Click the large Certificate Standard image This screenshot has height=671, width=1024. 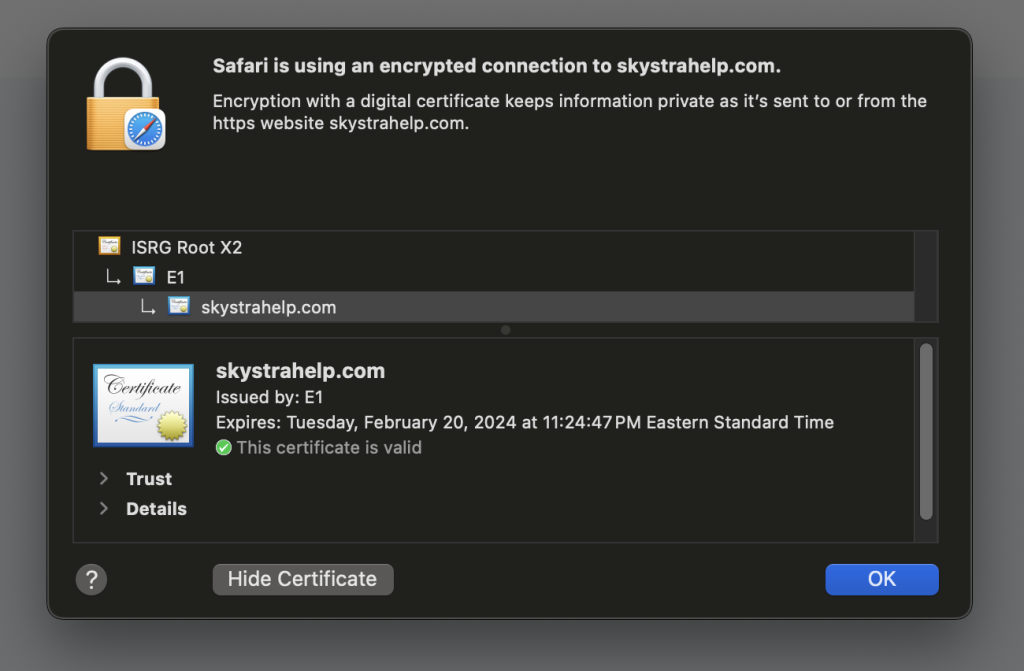click(143, 405)
